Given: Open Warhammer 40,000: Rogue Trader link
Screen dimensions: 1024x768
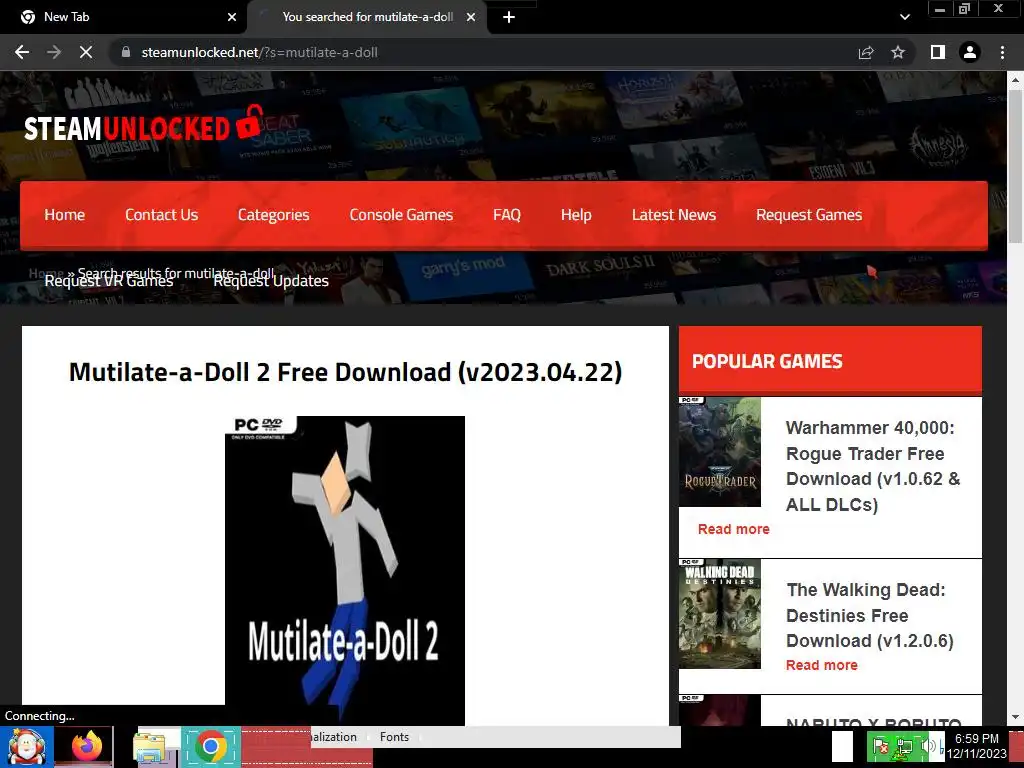Looking at the screenshot, I should click(x=872, y=466).
